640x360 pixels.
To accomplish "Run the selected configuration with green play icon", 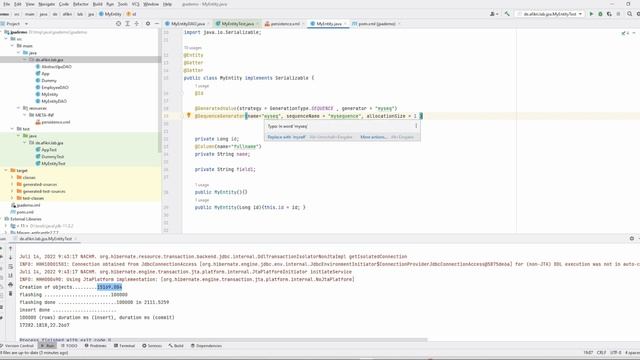I will coord(591,14).
